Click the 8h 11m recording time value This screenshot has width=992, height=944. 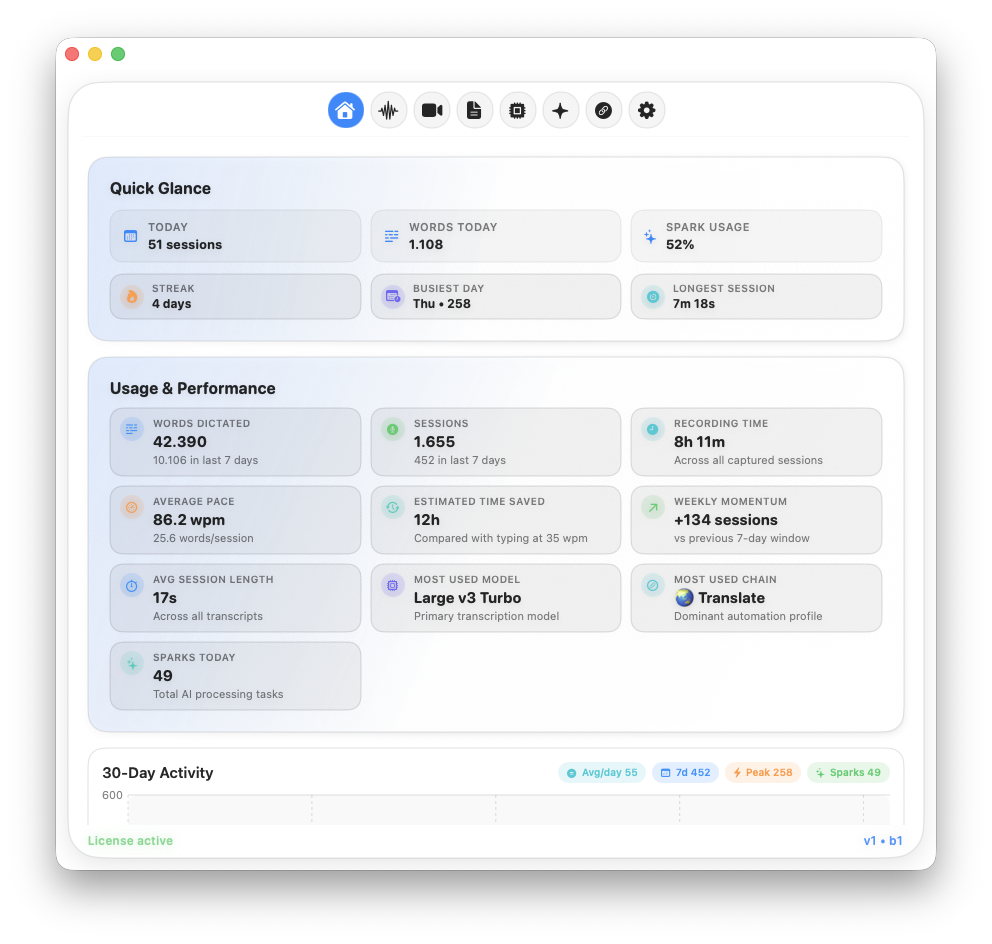(x=699, y=442)
